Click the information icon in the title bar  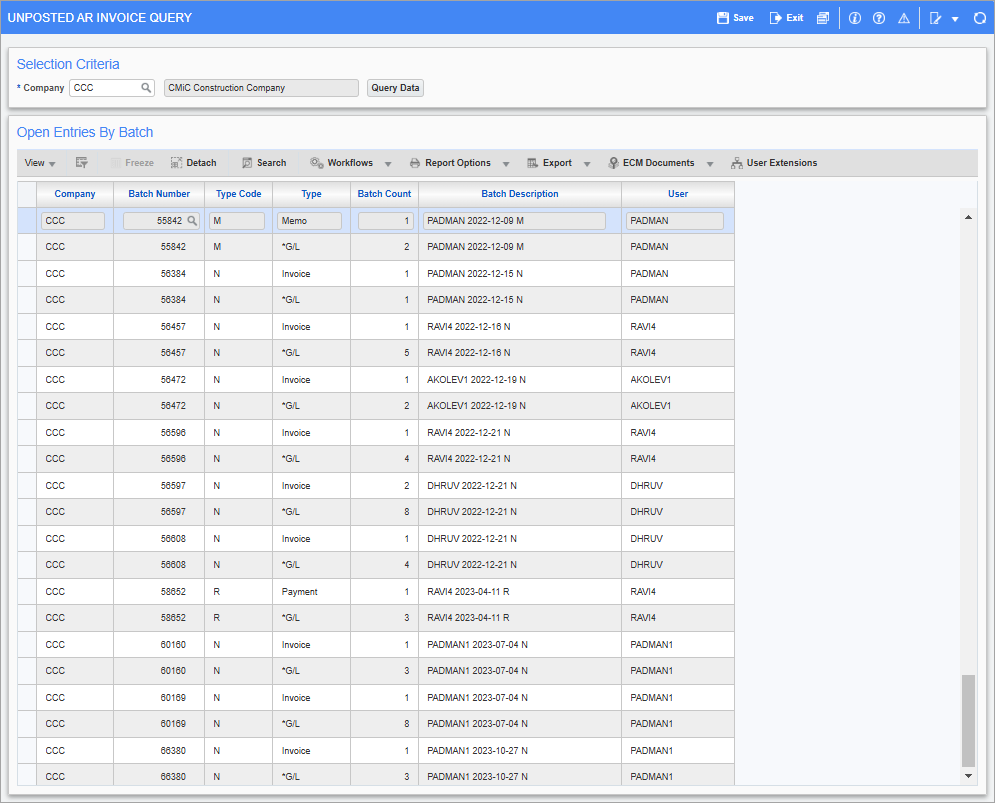tap(854, 17)
